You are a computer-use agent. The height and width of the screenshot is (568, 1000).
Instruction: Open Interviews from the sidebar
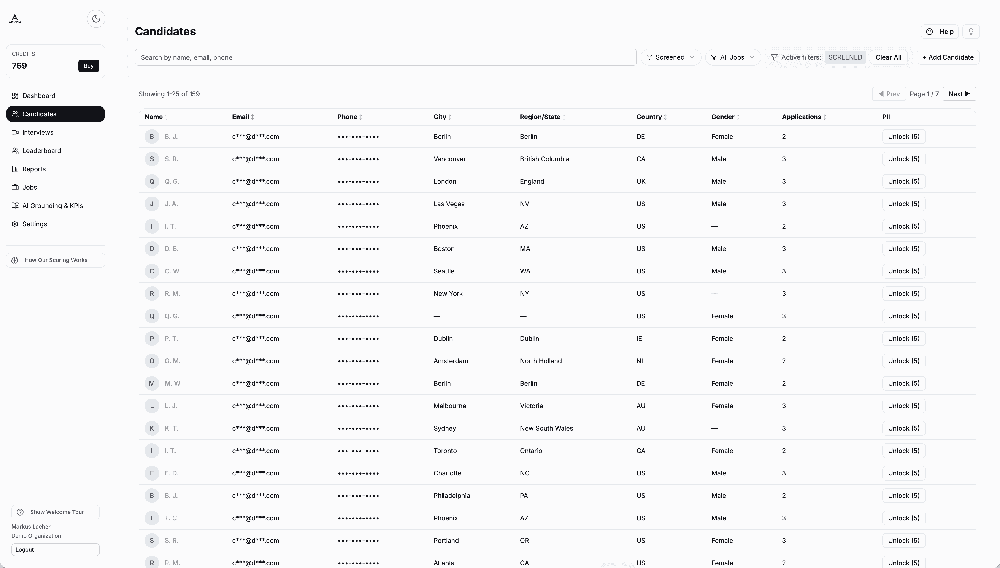pos(55,133)
